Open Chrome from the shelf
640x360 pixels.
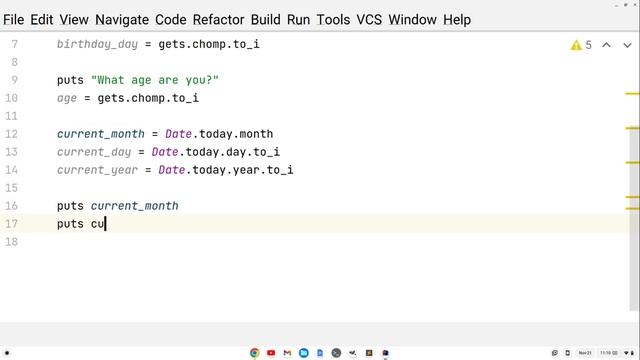[x=255, y=353]
